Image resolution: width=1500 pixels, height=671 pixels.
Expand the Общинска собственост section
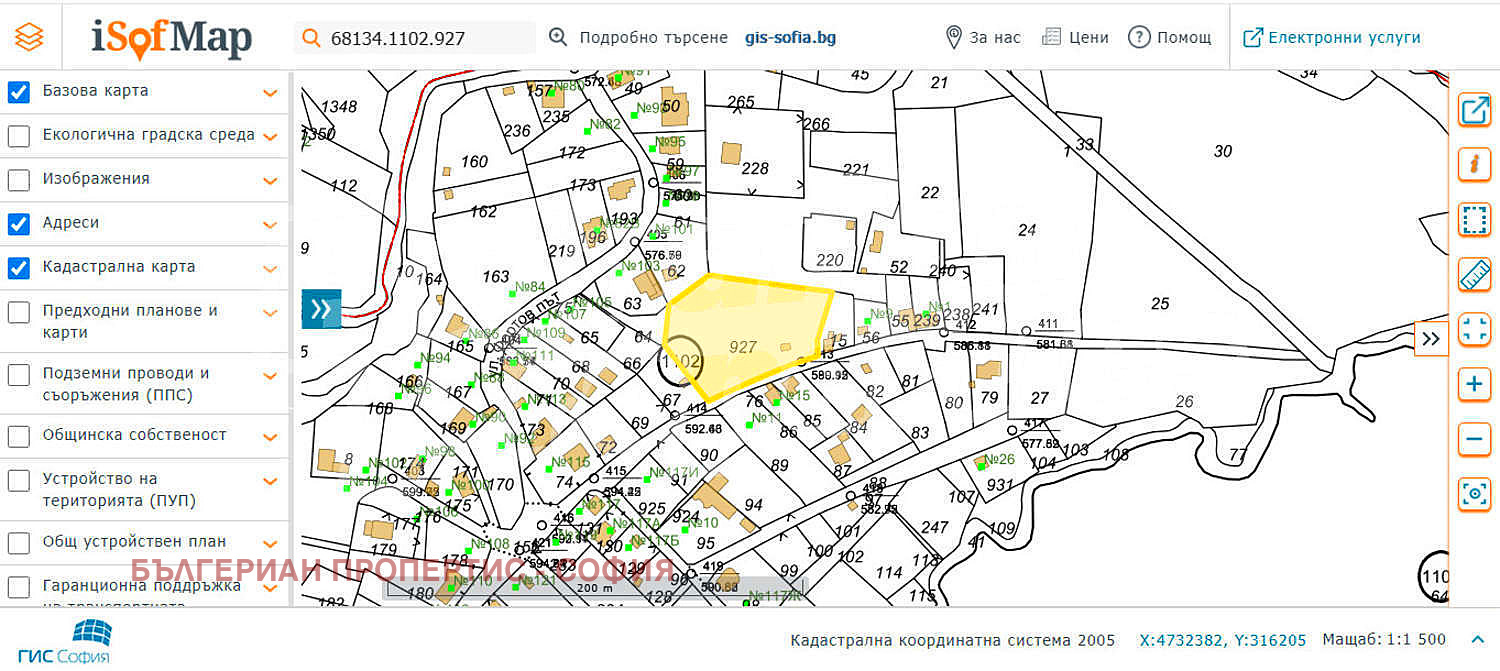[269, 437]
